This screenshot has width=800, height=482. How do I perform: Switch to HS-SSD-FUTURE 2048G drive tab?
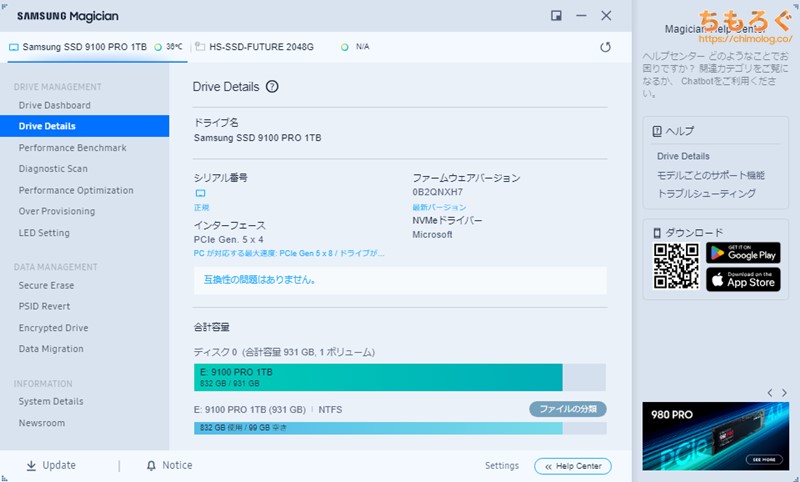click(261, 47)
